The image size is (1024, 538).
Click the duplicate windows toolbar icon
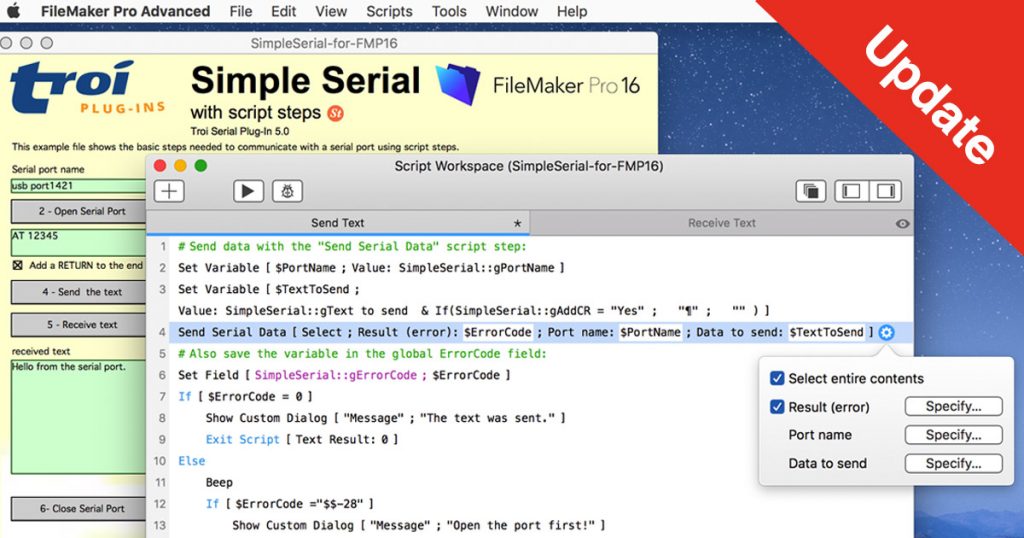click(x=811, y=191)
